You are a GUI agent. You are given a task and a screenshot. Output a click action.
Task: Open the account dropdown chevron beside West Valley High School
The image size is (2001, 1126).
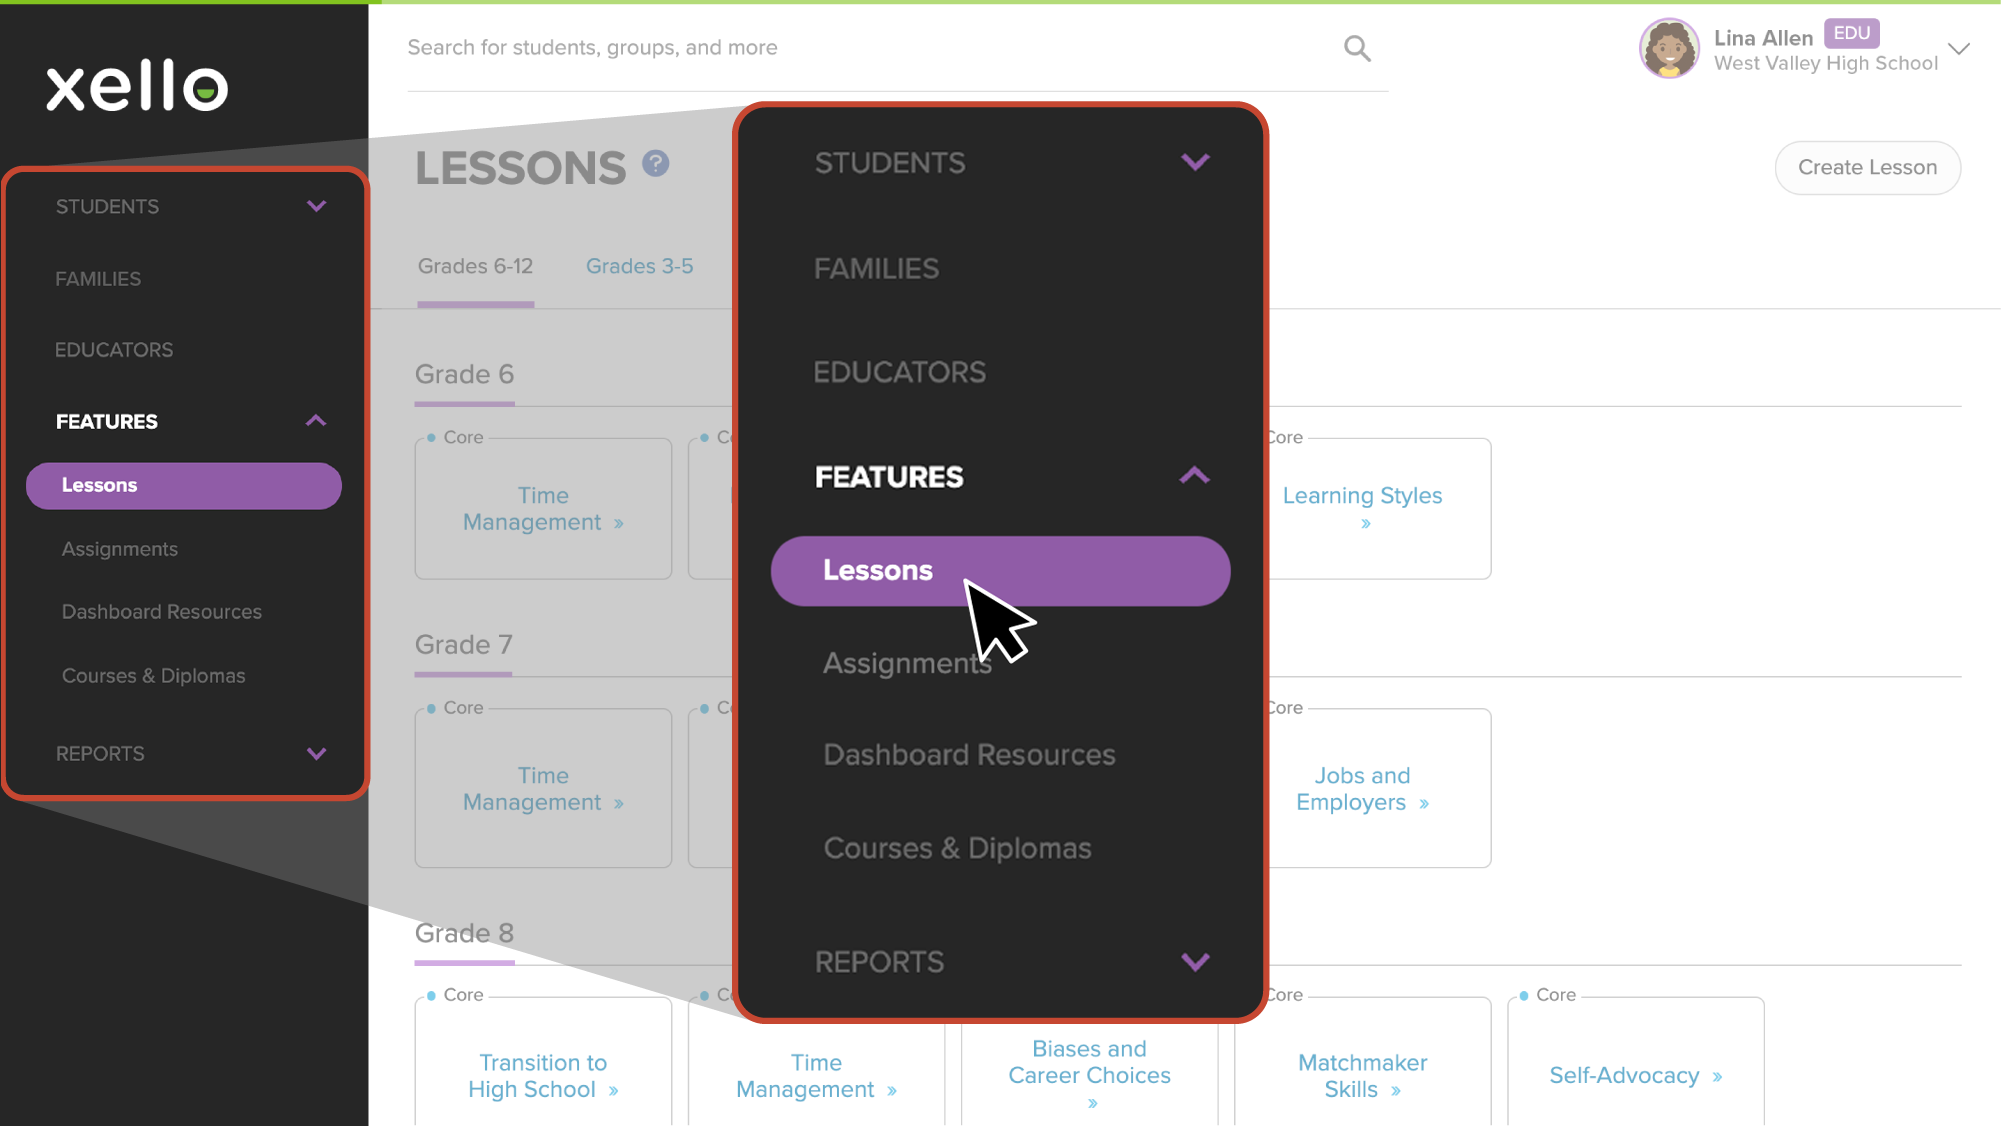(x=1959, y=48)
